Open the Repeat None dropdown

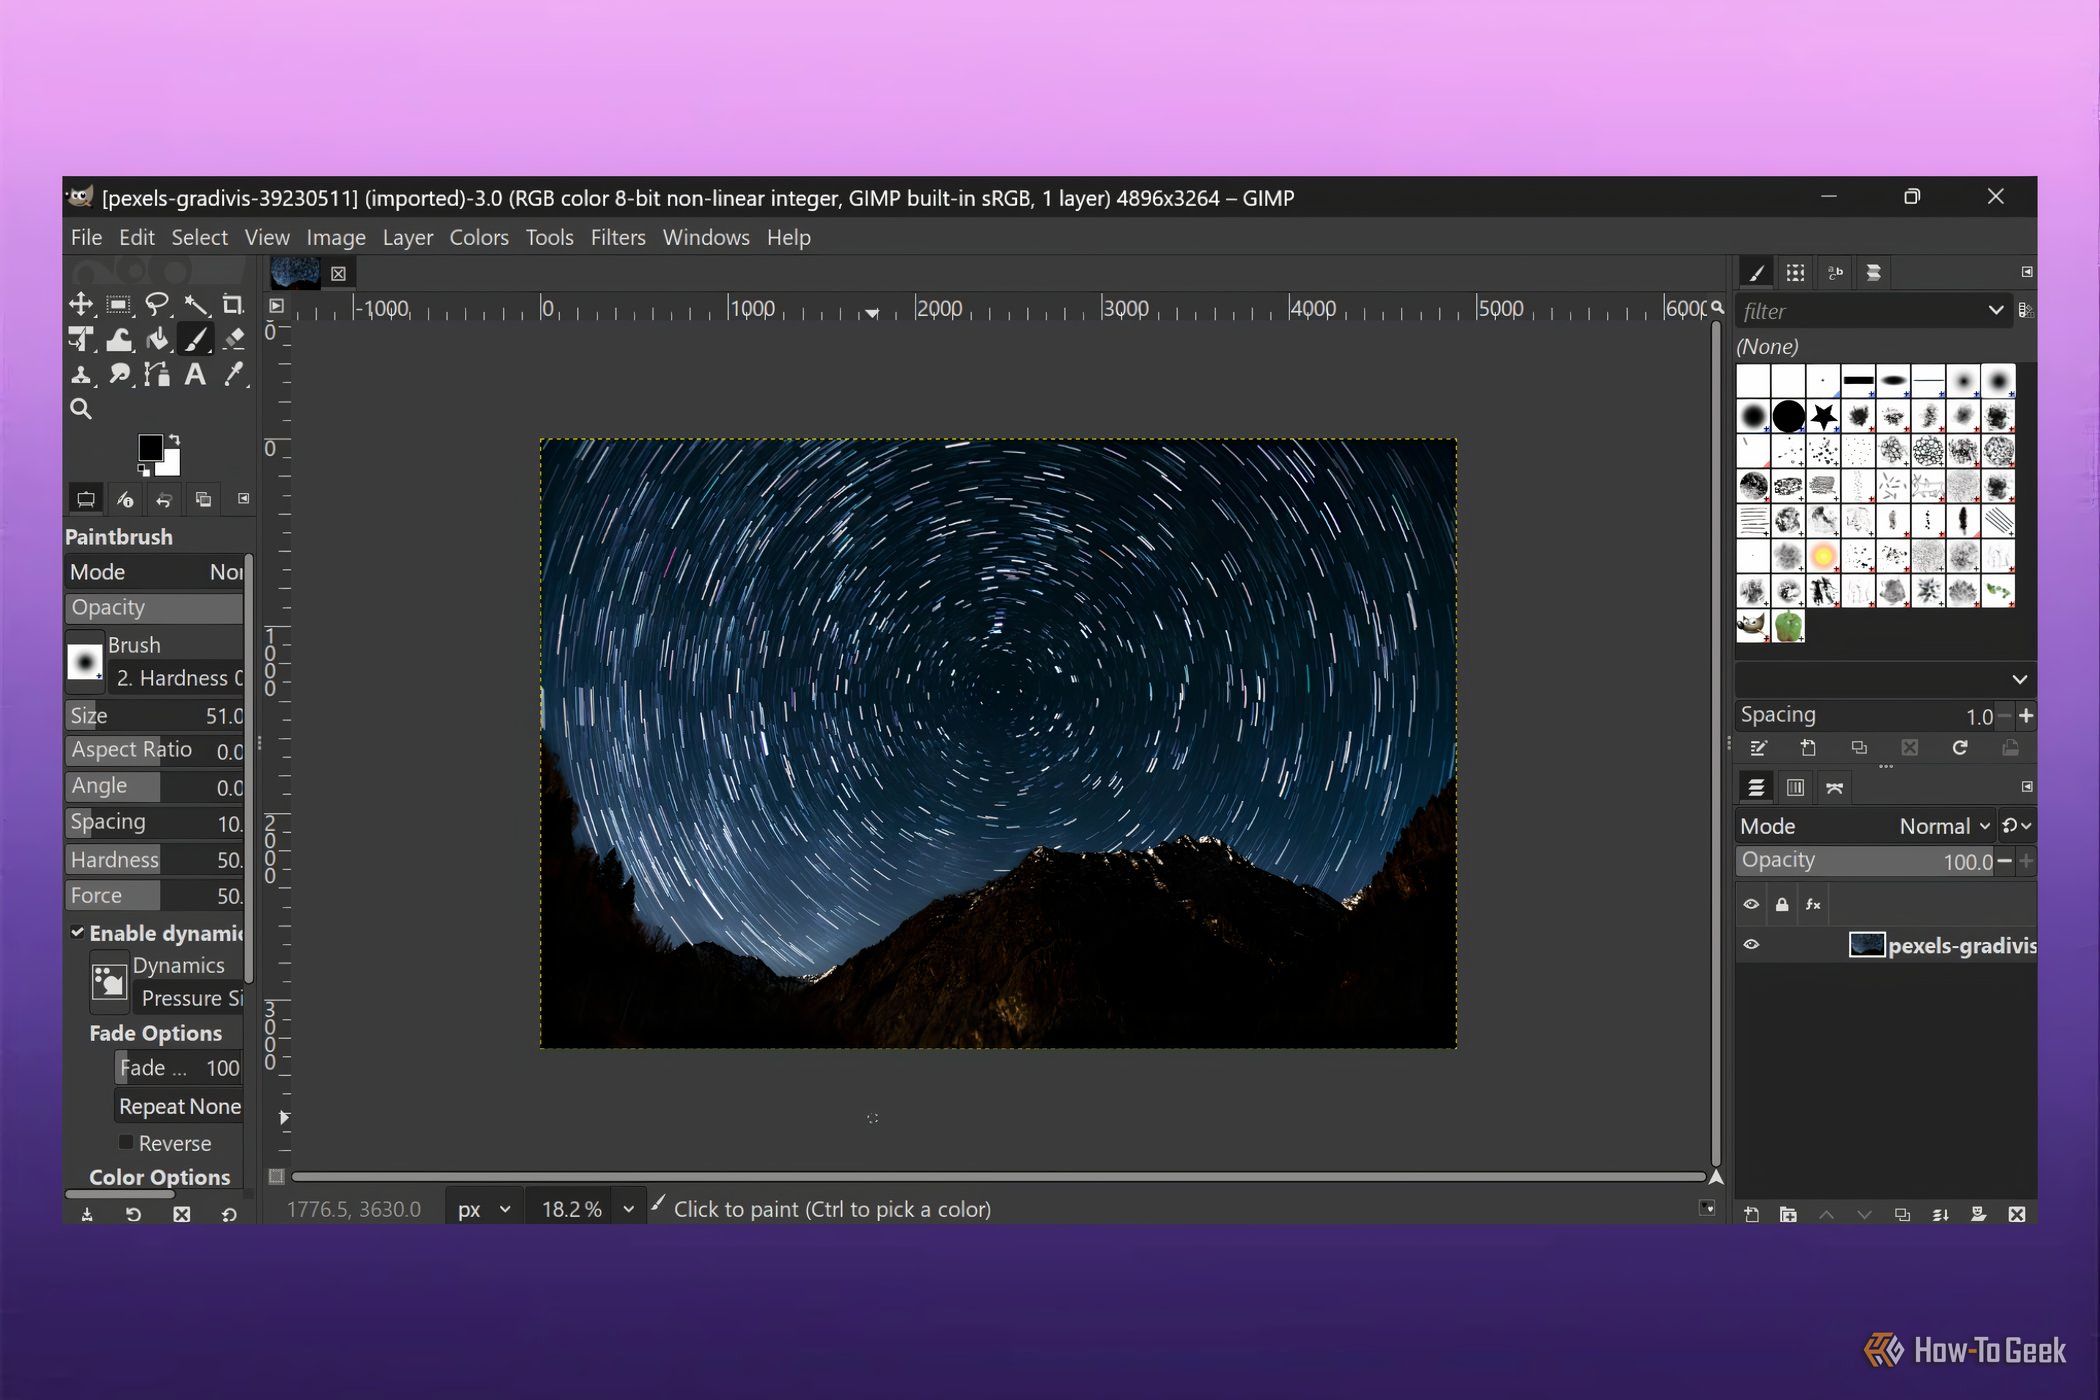[x=180, y=1106]
